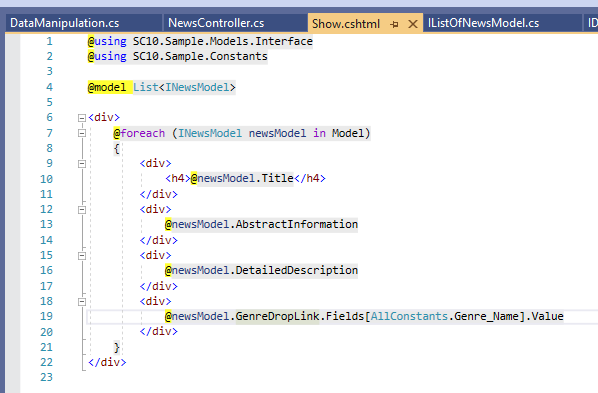Click line number 1 in the gutter
Screen dimensions: 598x393
(x=49, y=41)
